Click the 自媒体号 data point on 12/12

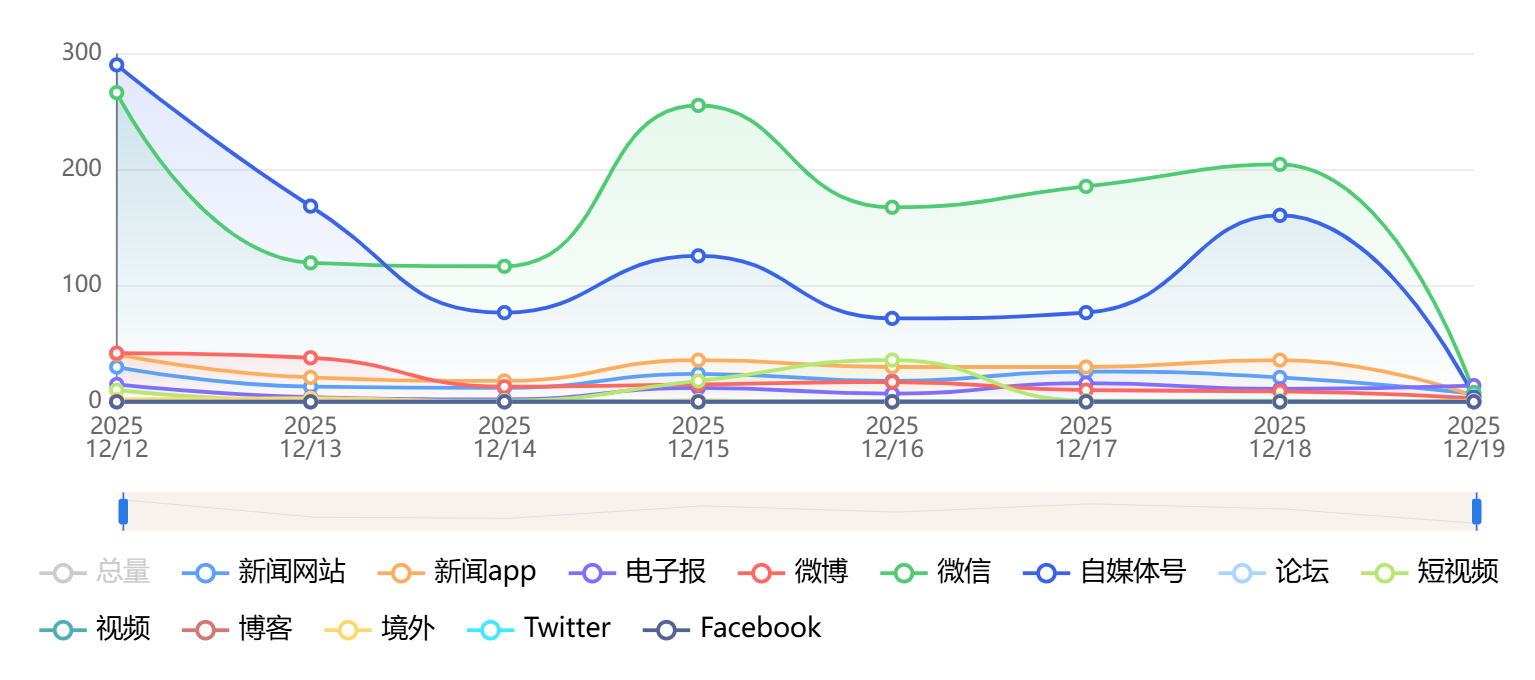[117, 65]
